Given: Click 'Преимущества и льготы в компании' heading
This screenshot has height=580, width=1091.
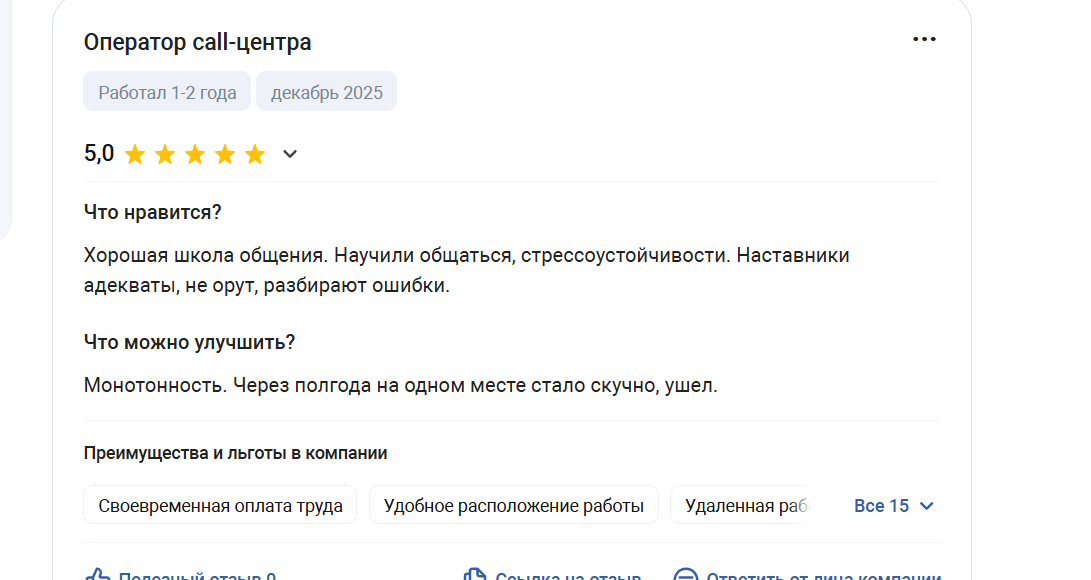Looking at the screenshot, I should point(235,453).
